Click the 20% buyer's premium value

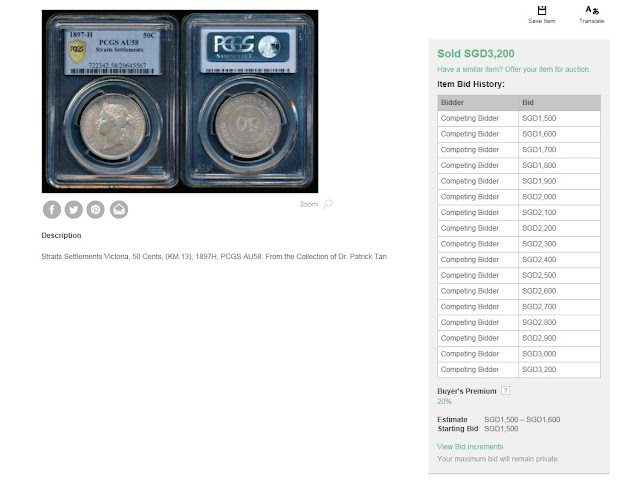click(x=444, y=401)
